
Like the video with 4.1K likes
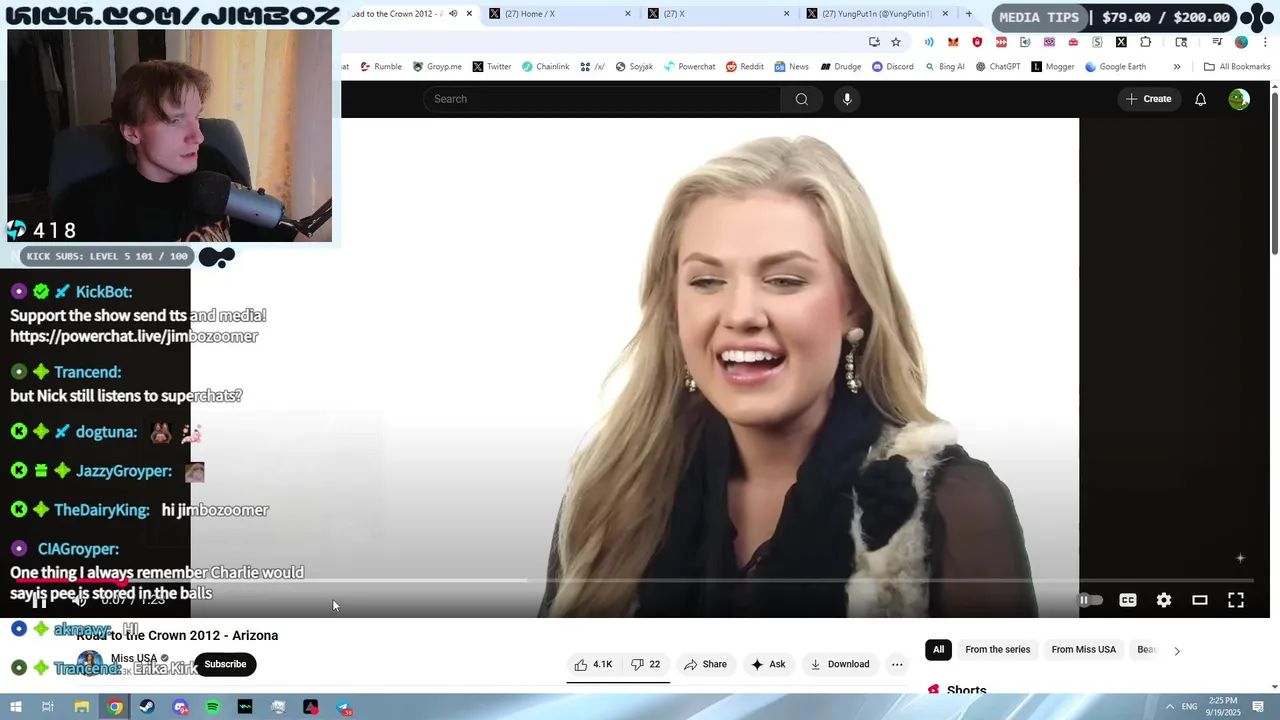[593, 664]
